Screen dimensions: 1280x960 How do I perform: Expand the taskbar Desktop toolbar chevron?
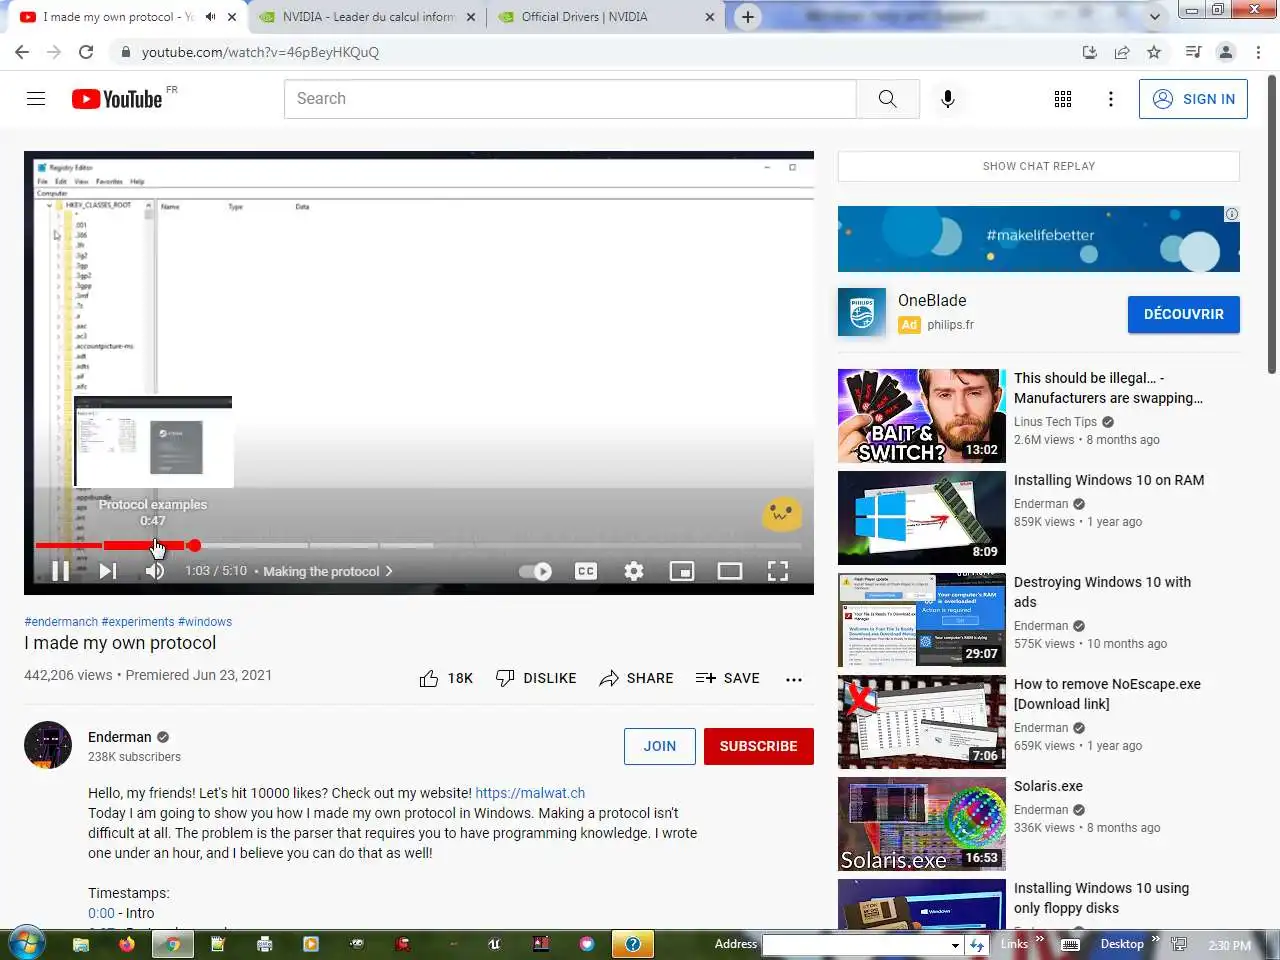1156,939
